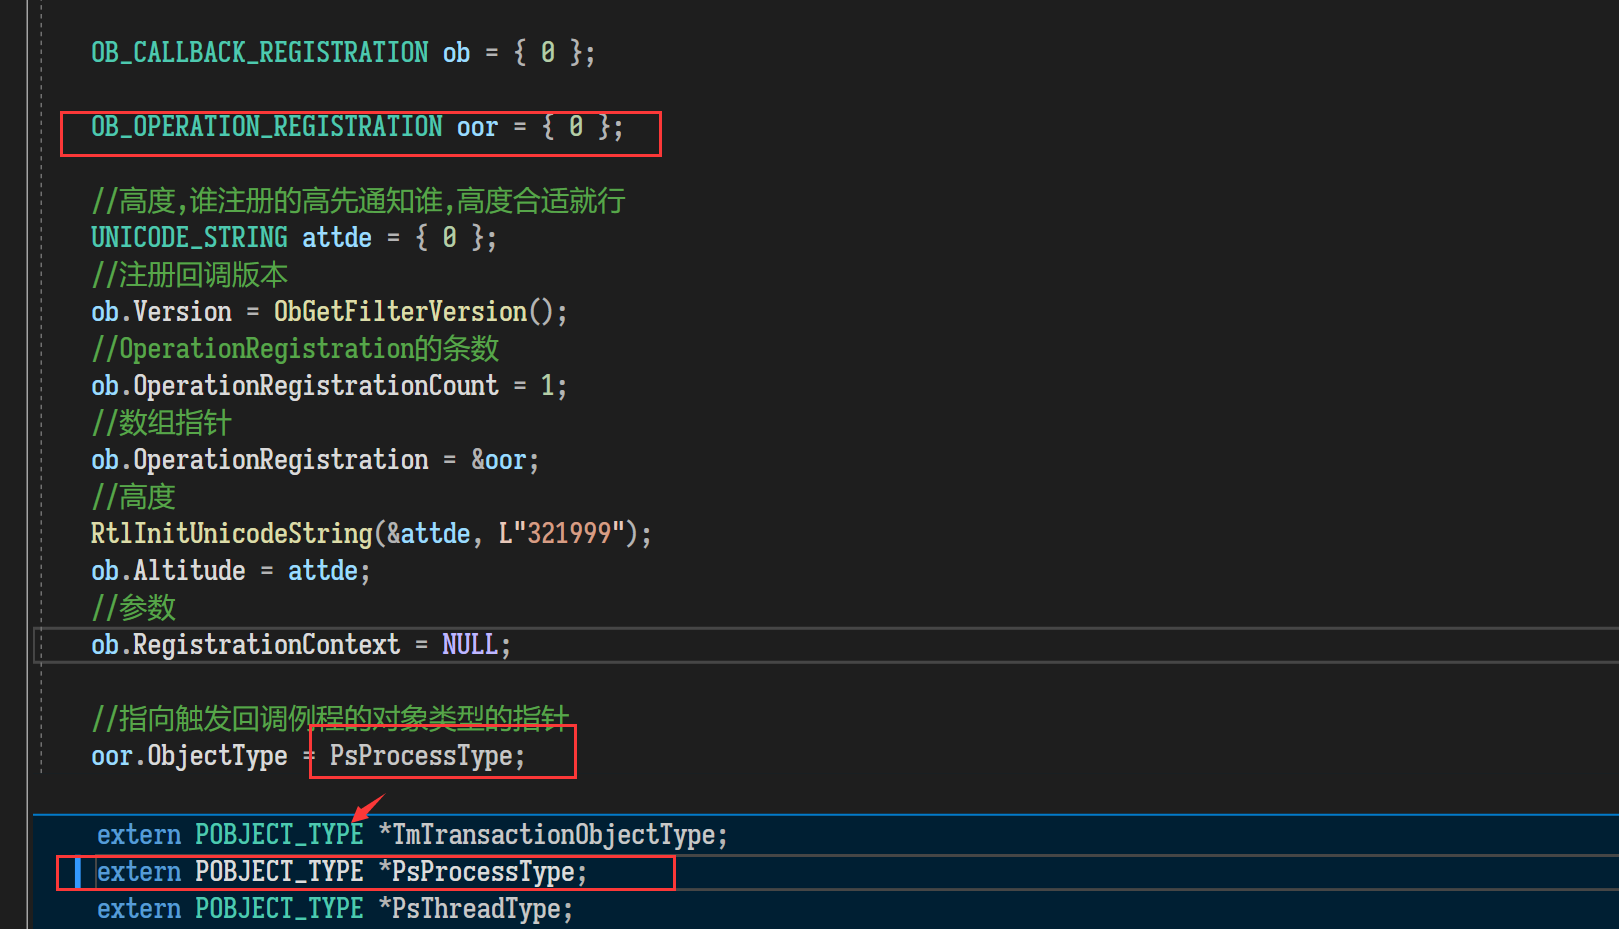The height and width of the screenshot is (929, 1619).
Task: Click the '//参数' comment
Action: coord(133,607)
